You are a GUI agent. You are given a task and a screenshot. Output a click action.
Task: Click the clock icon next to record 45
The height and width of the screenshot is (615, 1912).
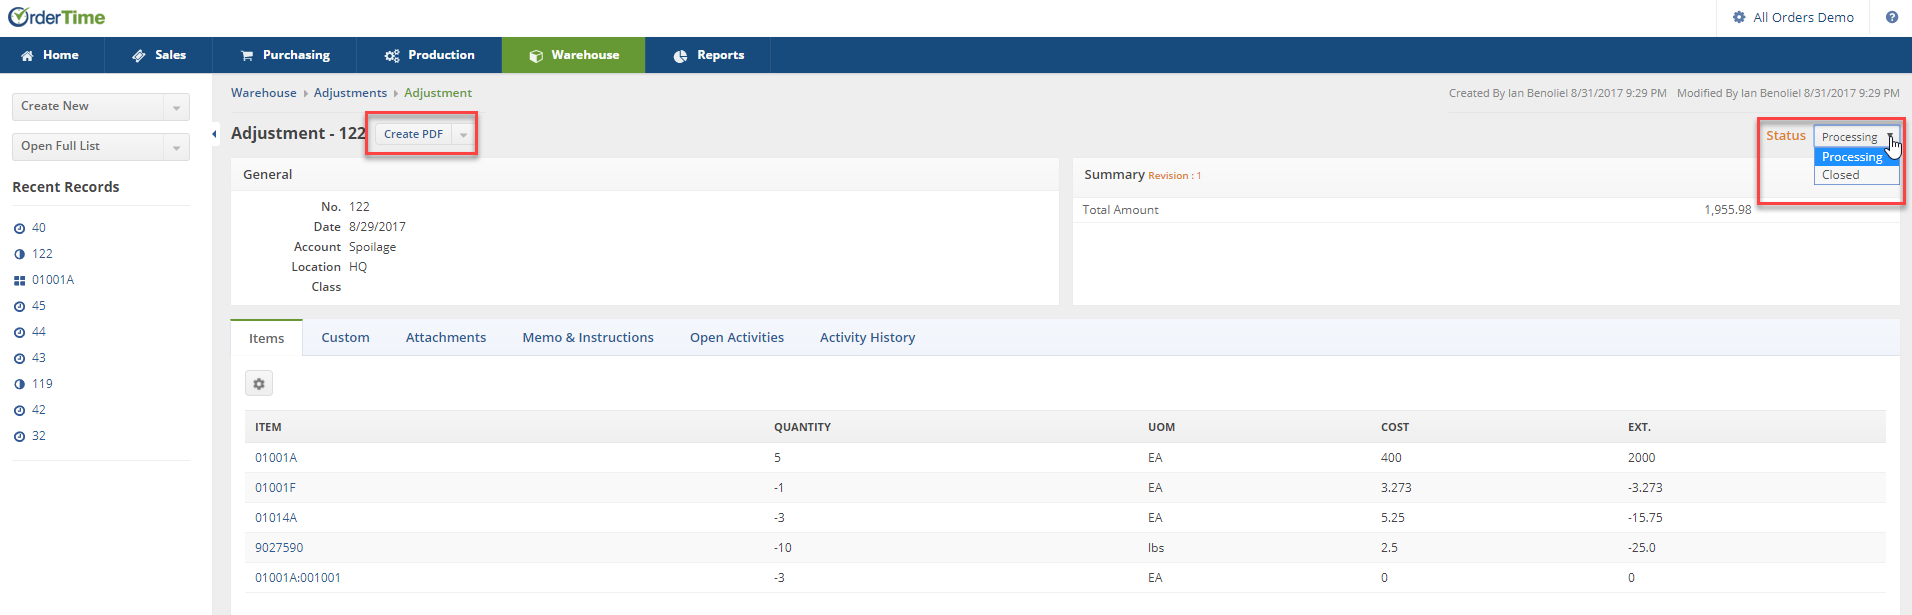pos(19,306)
